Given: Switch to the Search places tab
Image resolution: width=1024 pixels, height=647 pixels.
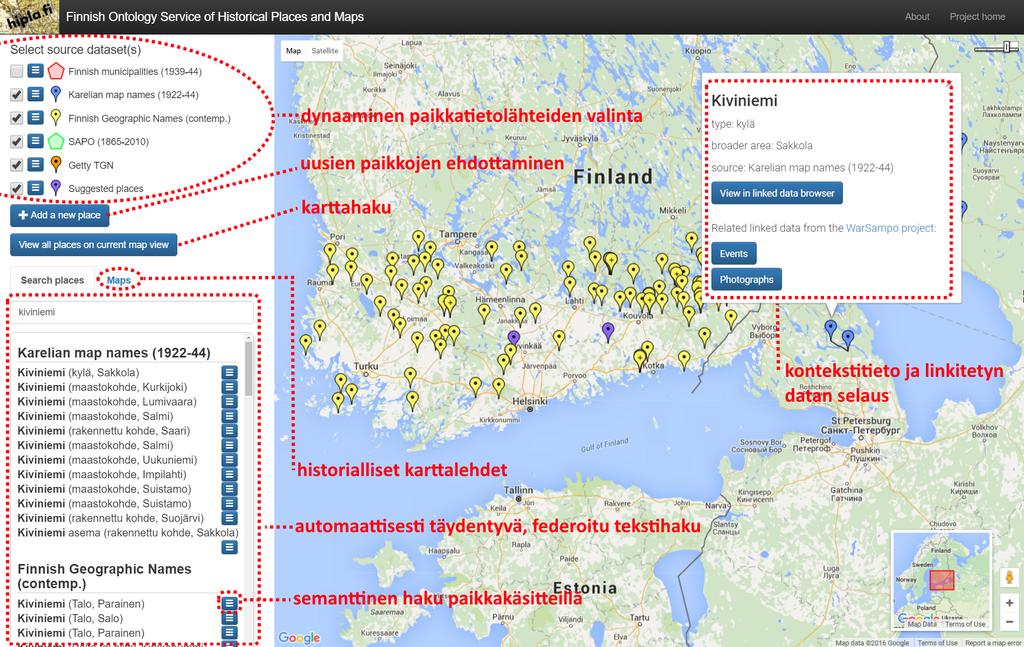Looking at the screenshot, I should click(x=52, y=280).
